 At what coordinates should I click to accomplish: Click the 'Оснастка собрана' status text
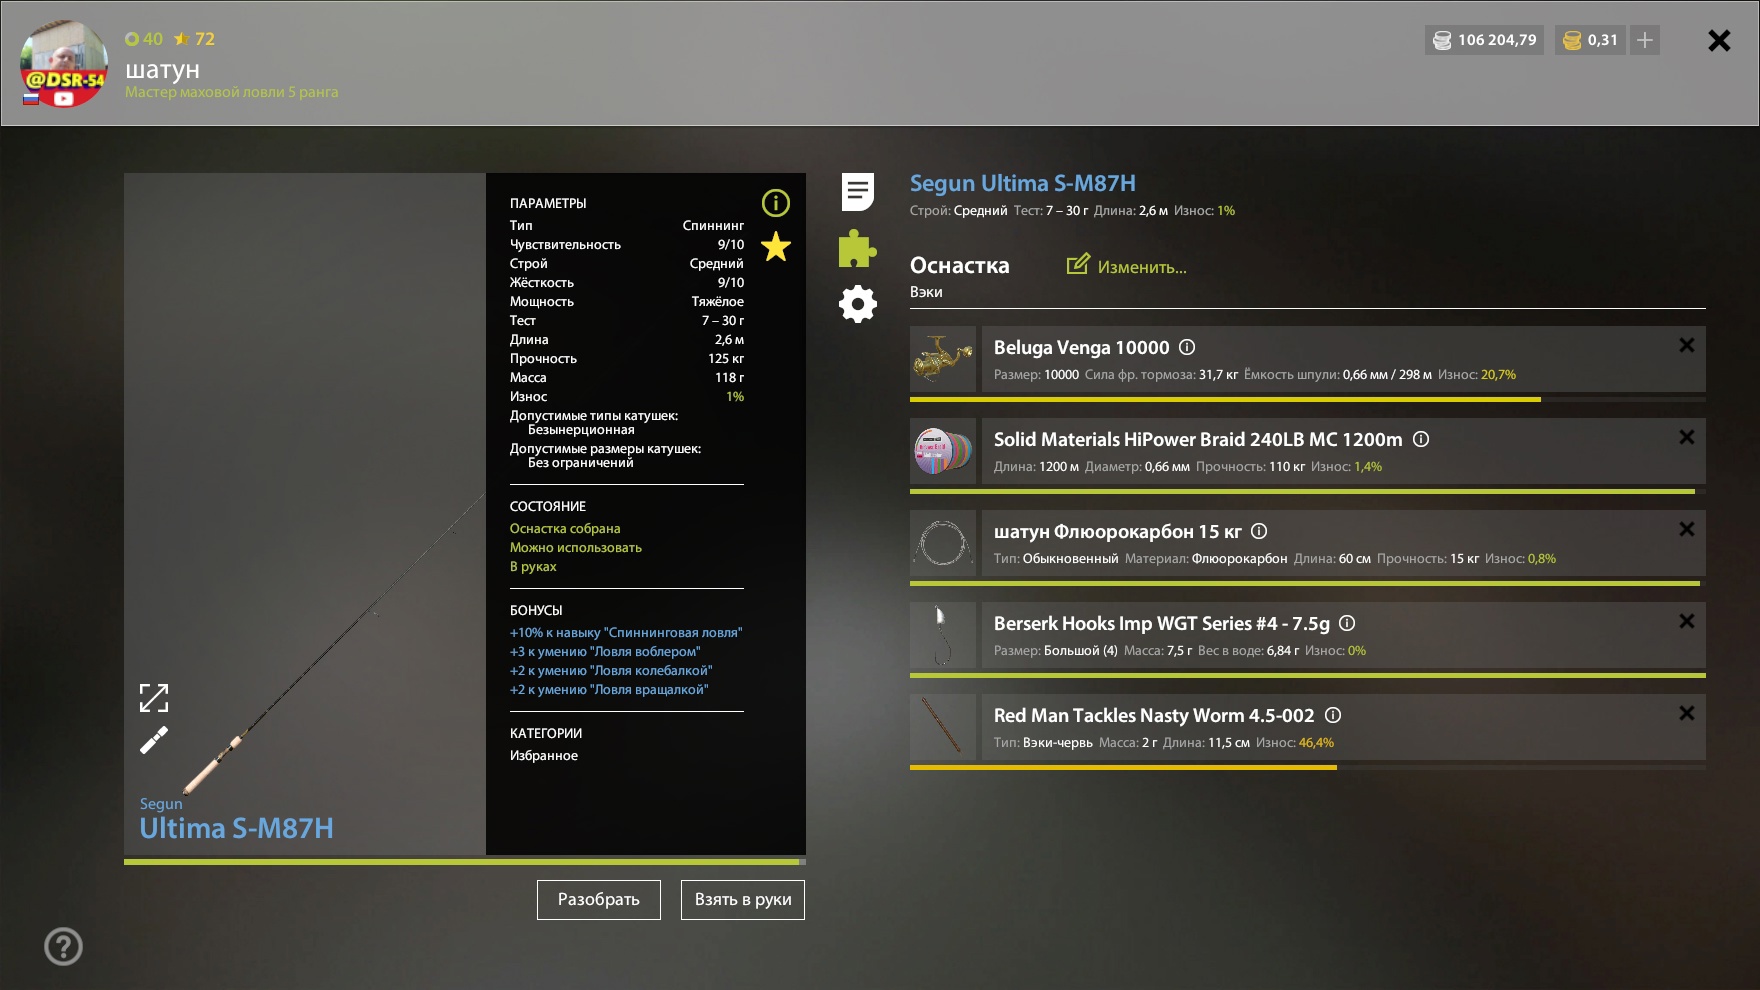[565, 528]
